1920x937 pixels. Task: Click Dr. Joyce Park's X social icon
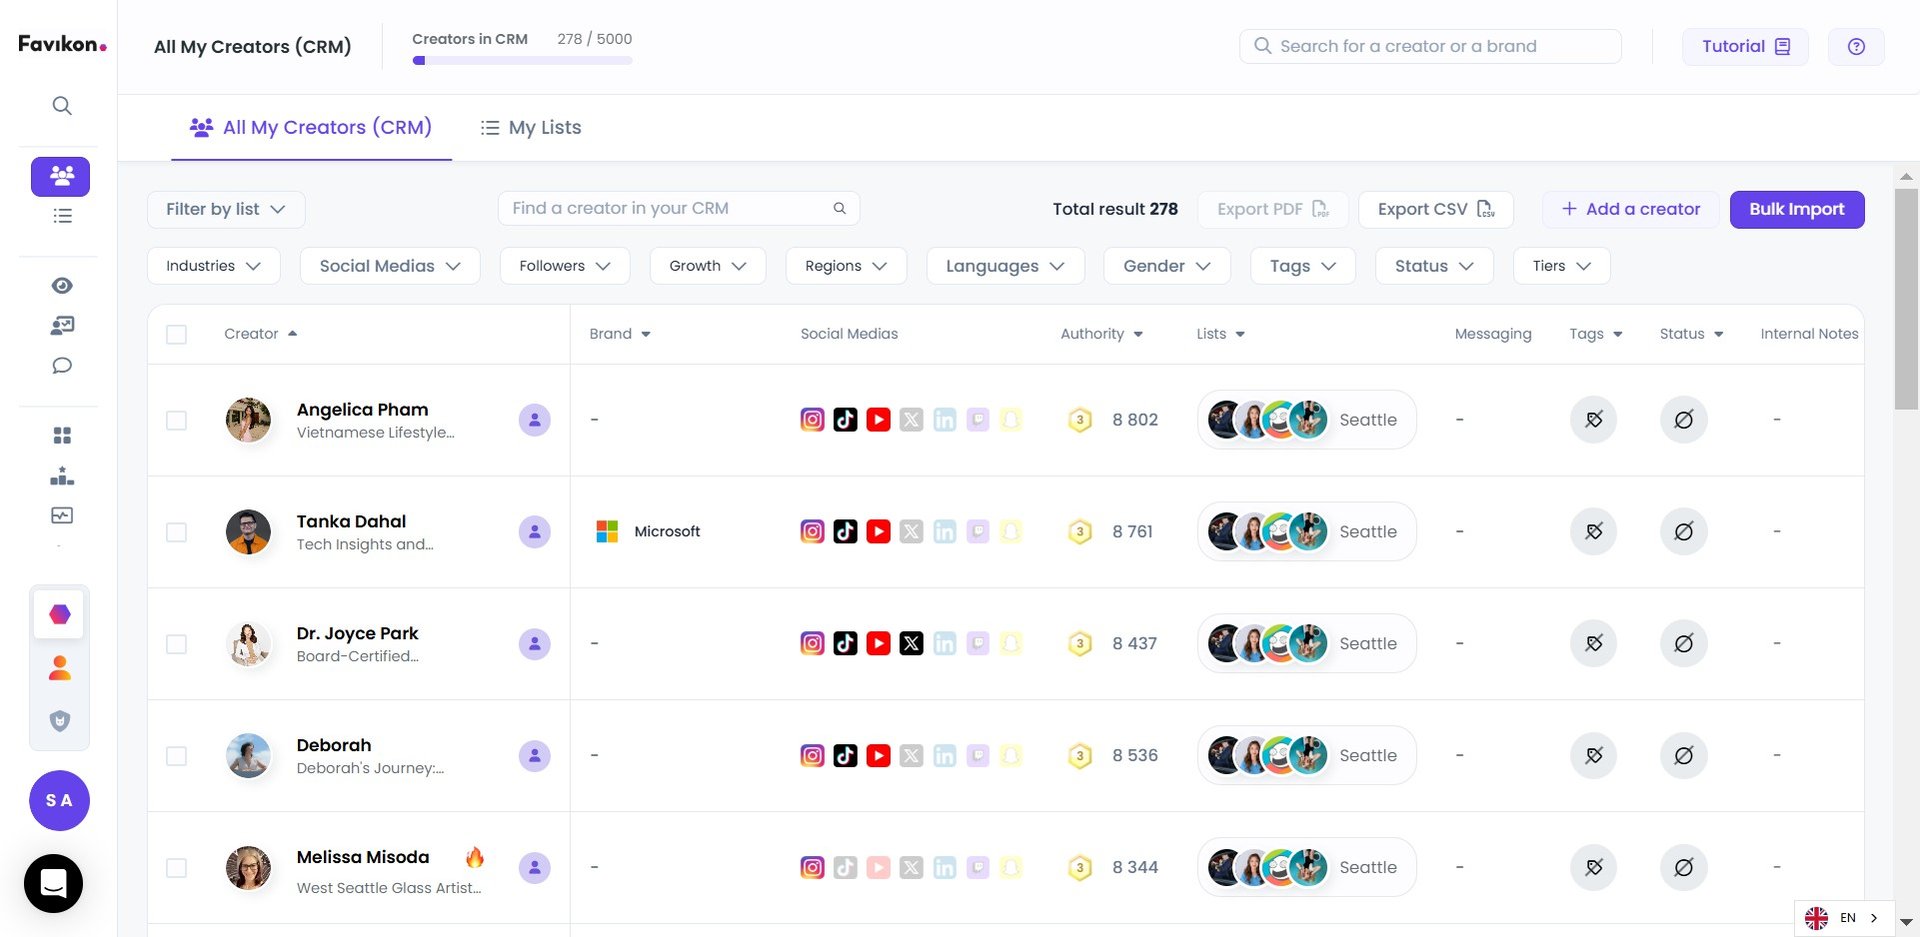pos(911,644)
